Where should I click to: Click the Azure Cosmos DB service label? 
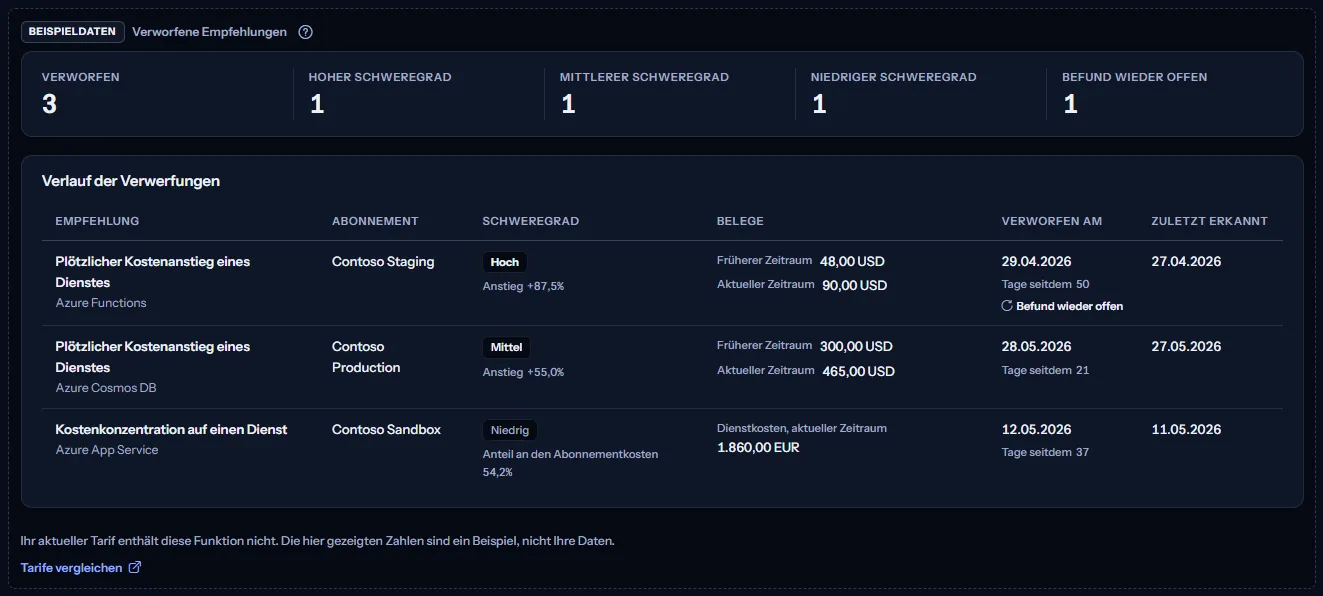click(106, 388)
